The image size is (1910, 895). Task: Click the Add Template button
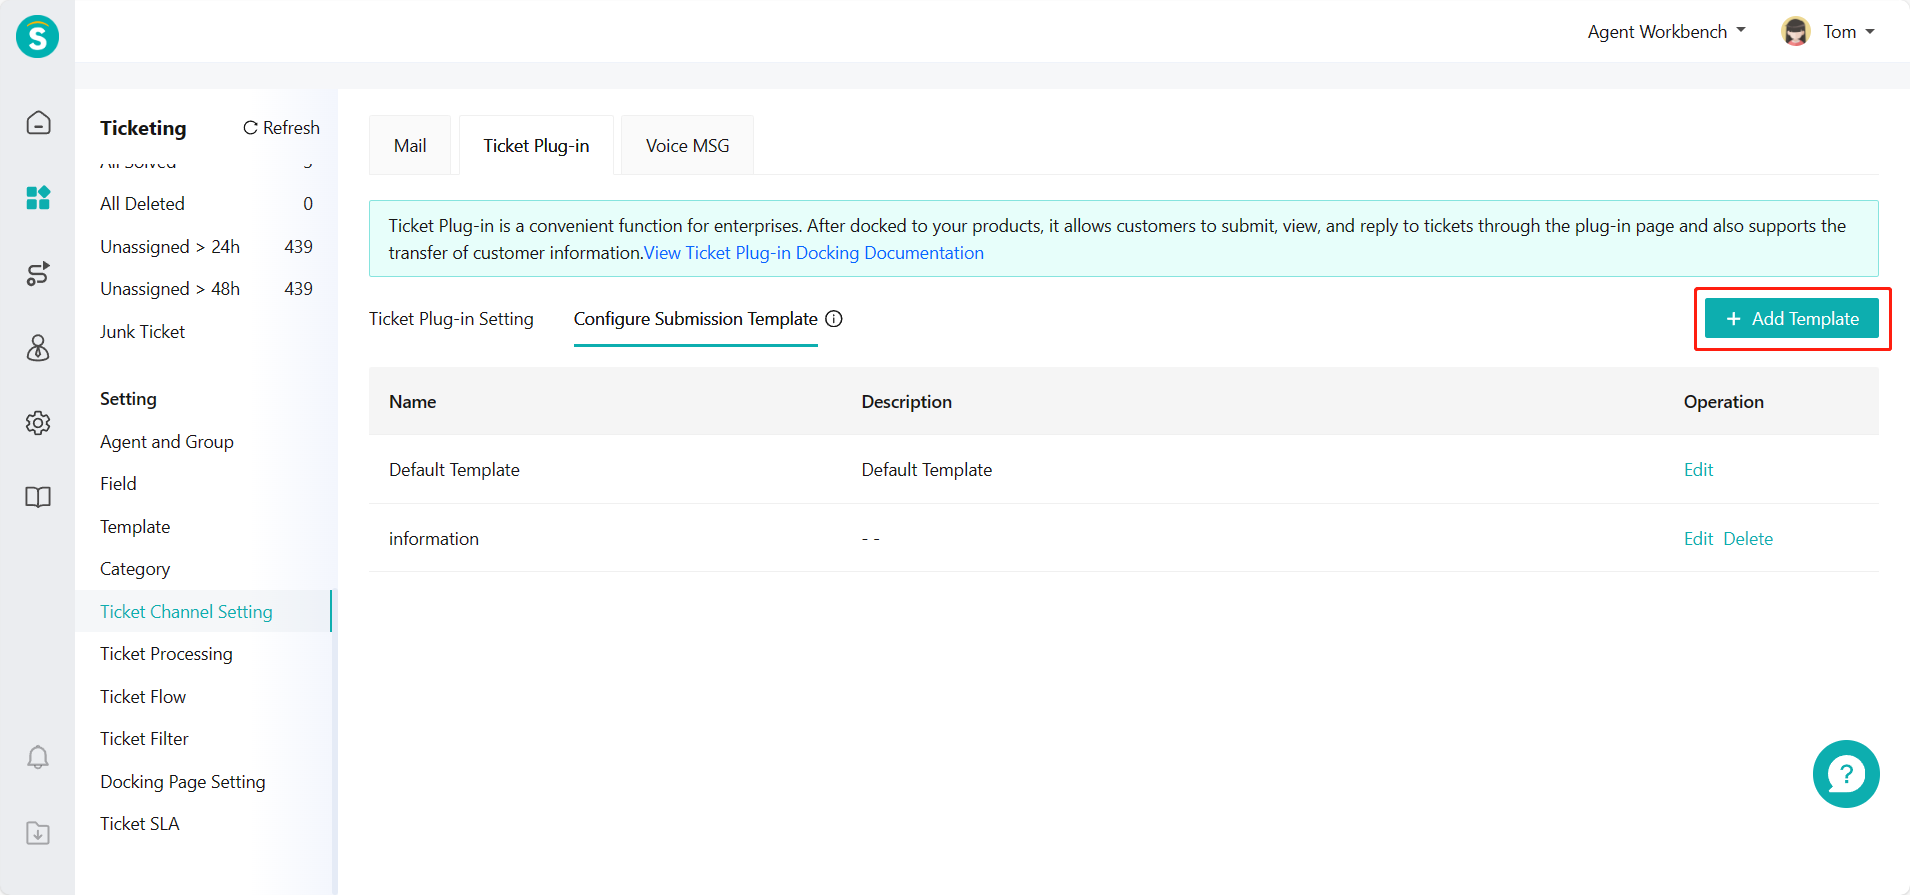1791,319
